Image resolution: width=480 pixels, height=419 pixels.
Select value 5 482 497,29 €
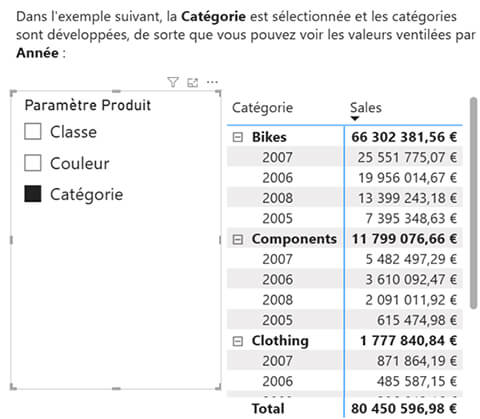[x=411, y=259]
